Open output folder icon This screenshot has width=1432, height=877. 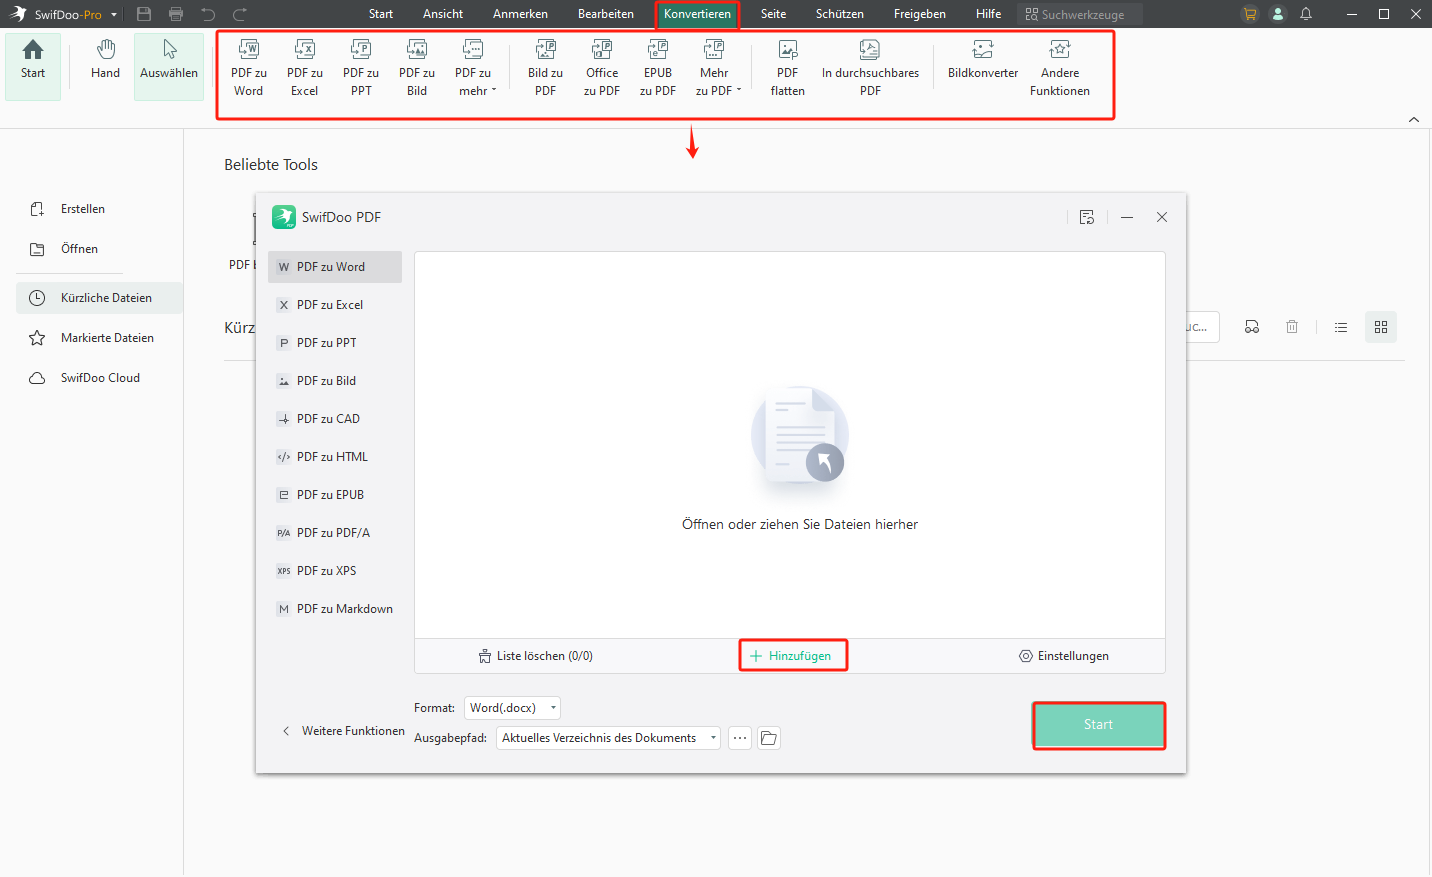[x=769, y=738]
